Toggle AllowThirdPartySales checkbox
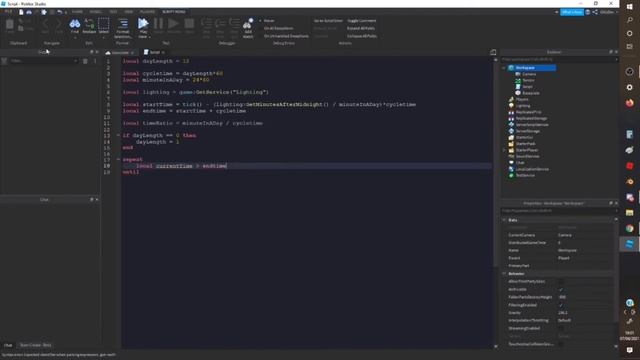The height and width of the screenshot is (360, 640). tap(561, 282)
